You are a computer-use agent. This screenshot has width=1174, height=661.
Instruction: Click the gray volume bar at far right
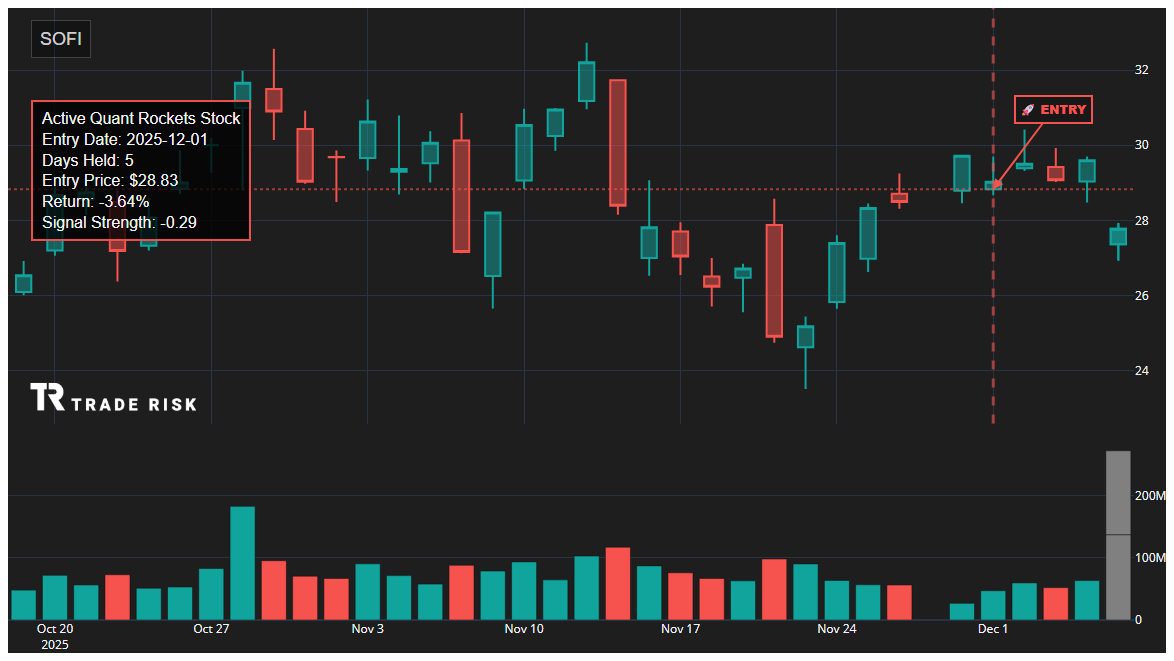(x=1119, y=535)
